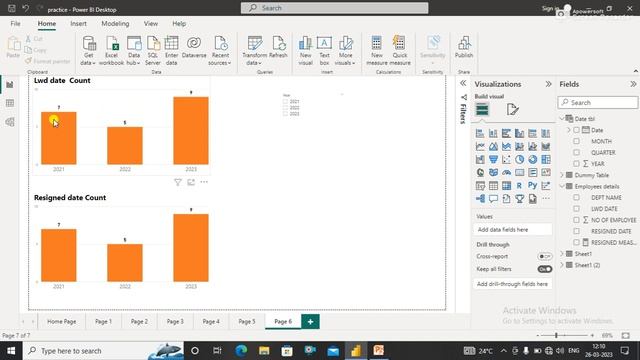Add a Text box from the ribbon
Screen dimensions: 640x360
pos(324,51)
